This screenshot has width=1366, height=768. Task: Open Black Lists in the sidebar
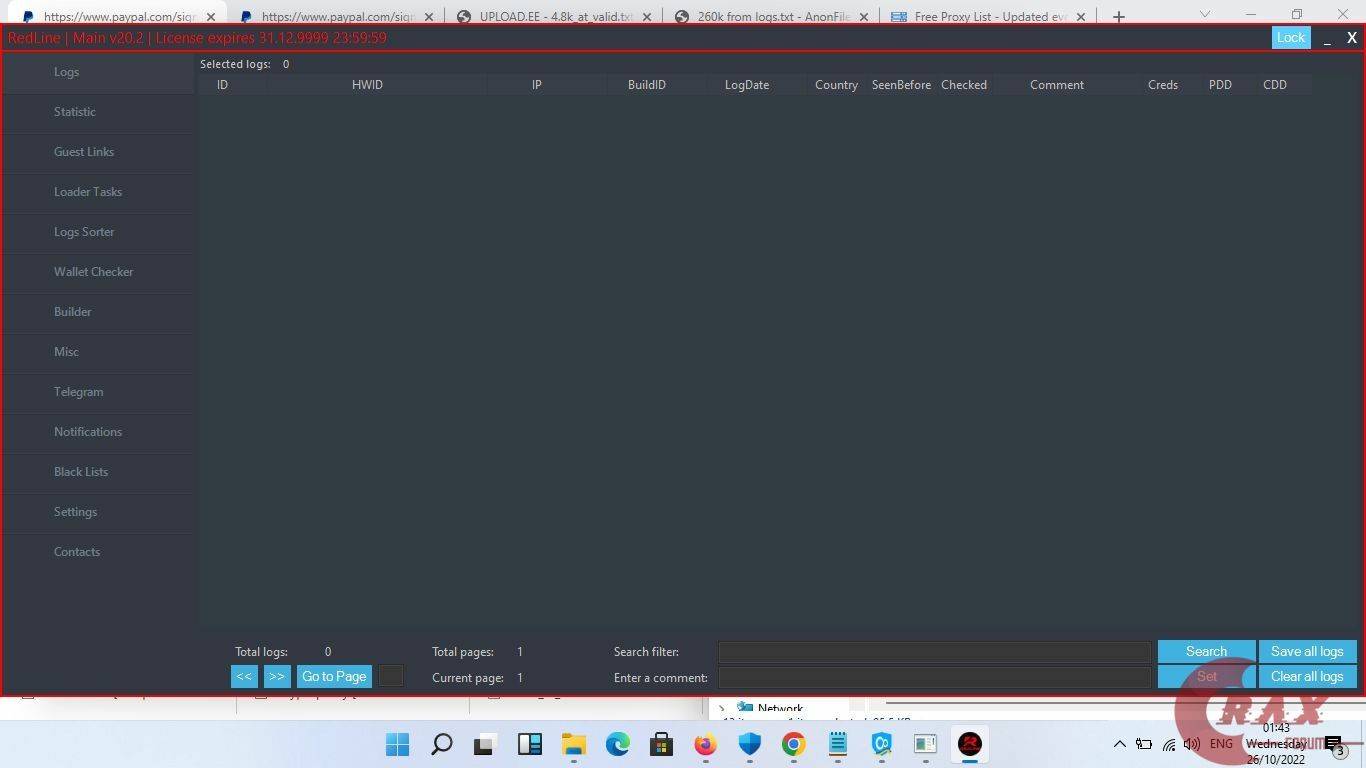98,472
